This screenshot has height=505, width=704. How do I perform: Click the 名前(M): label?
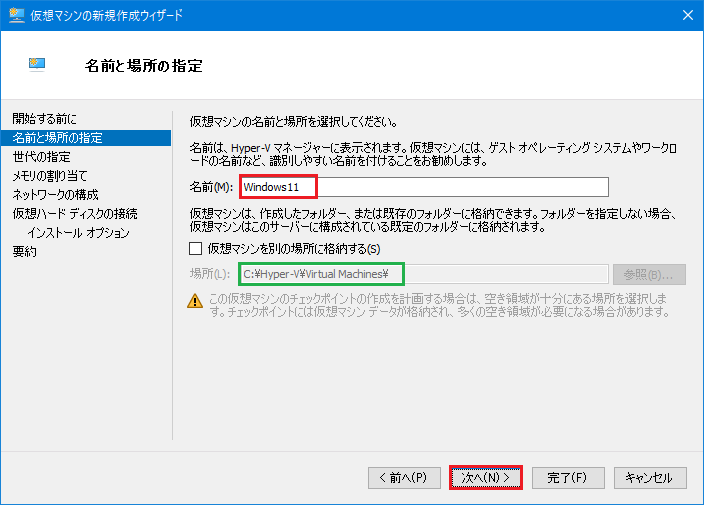211,187
